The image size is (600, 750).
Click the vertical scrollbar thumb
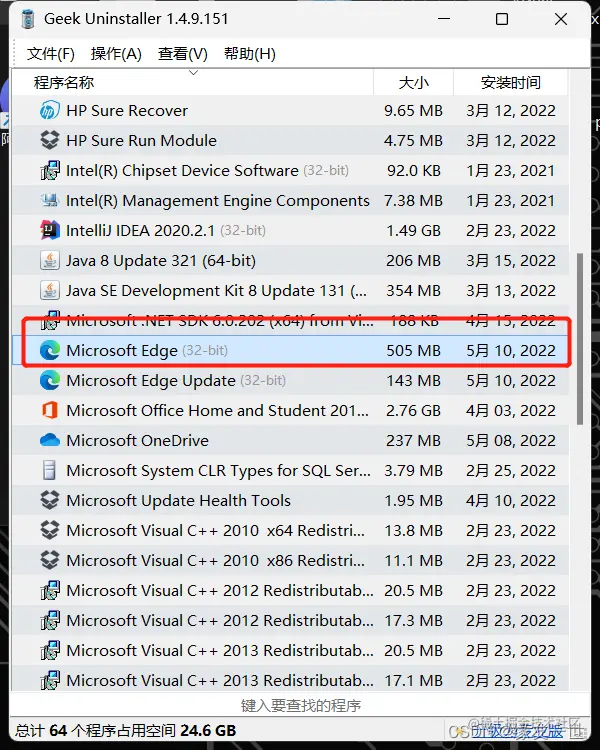point(580,339)
